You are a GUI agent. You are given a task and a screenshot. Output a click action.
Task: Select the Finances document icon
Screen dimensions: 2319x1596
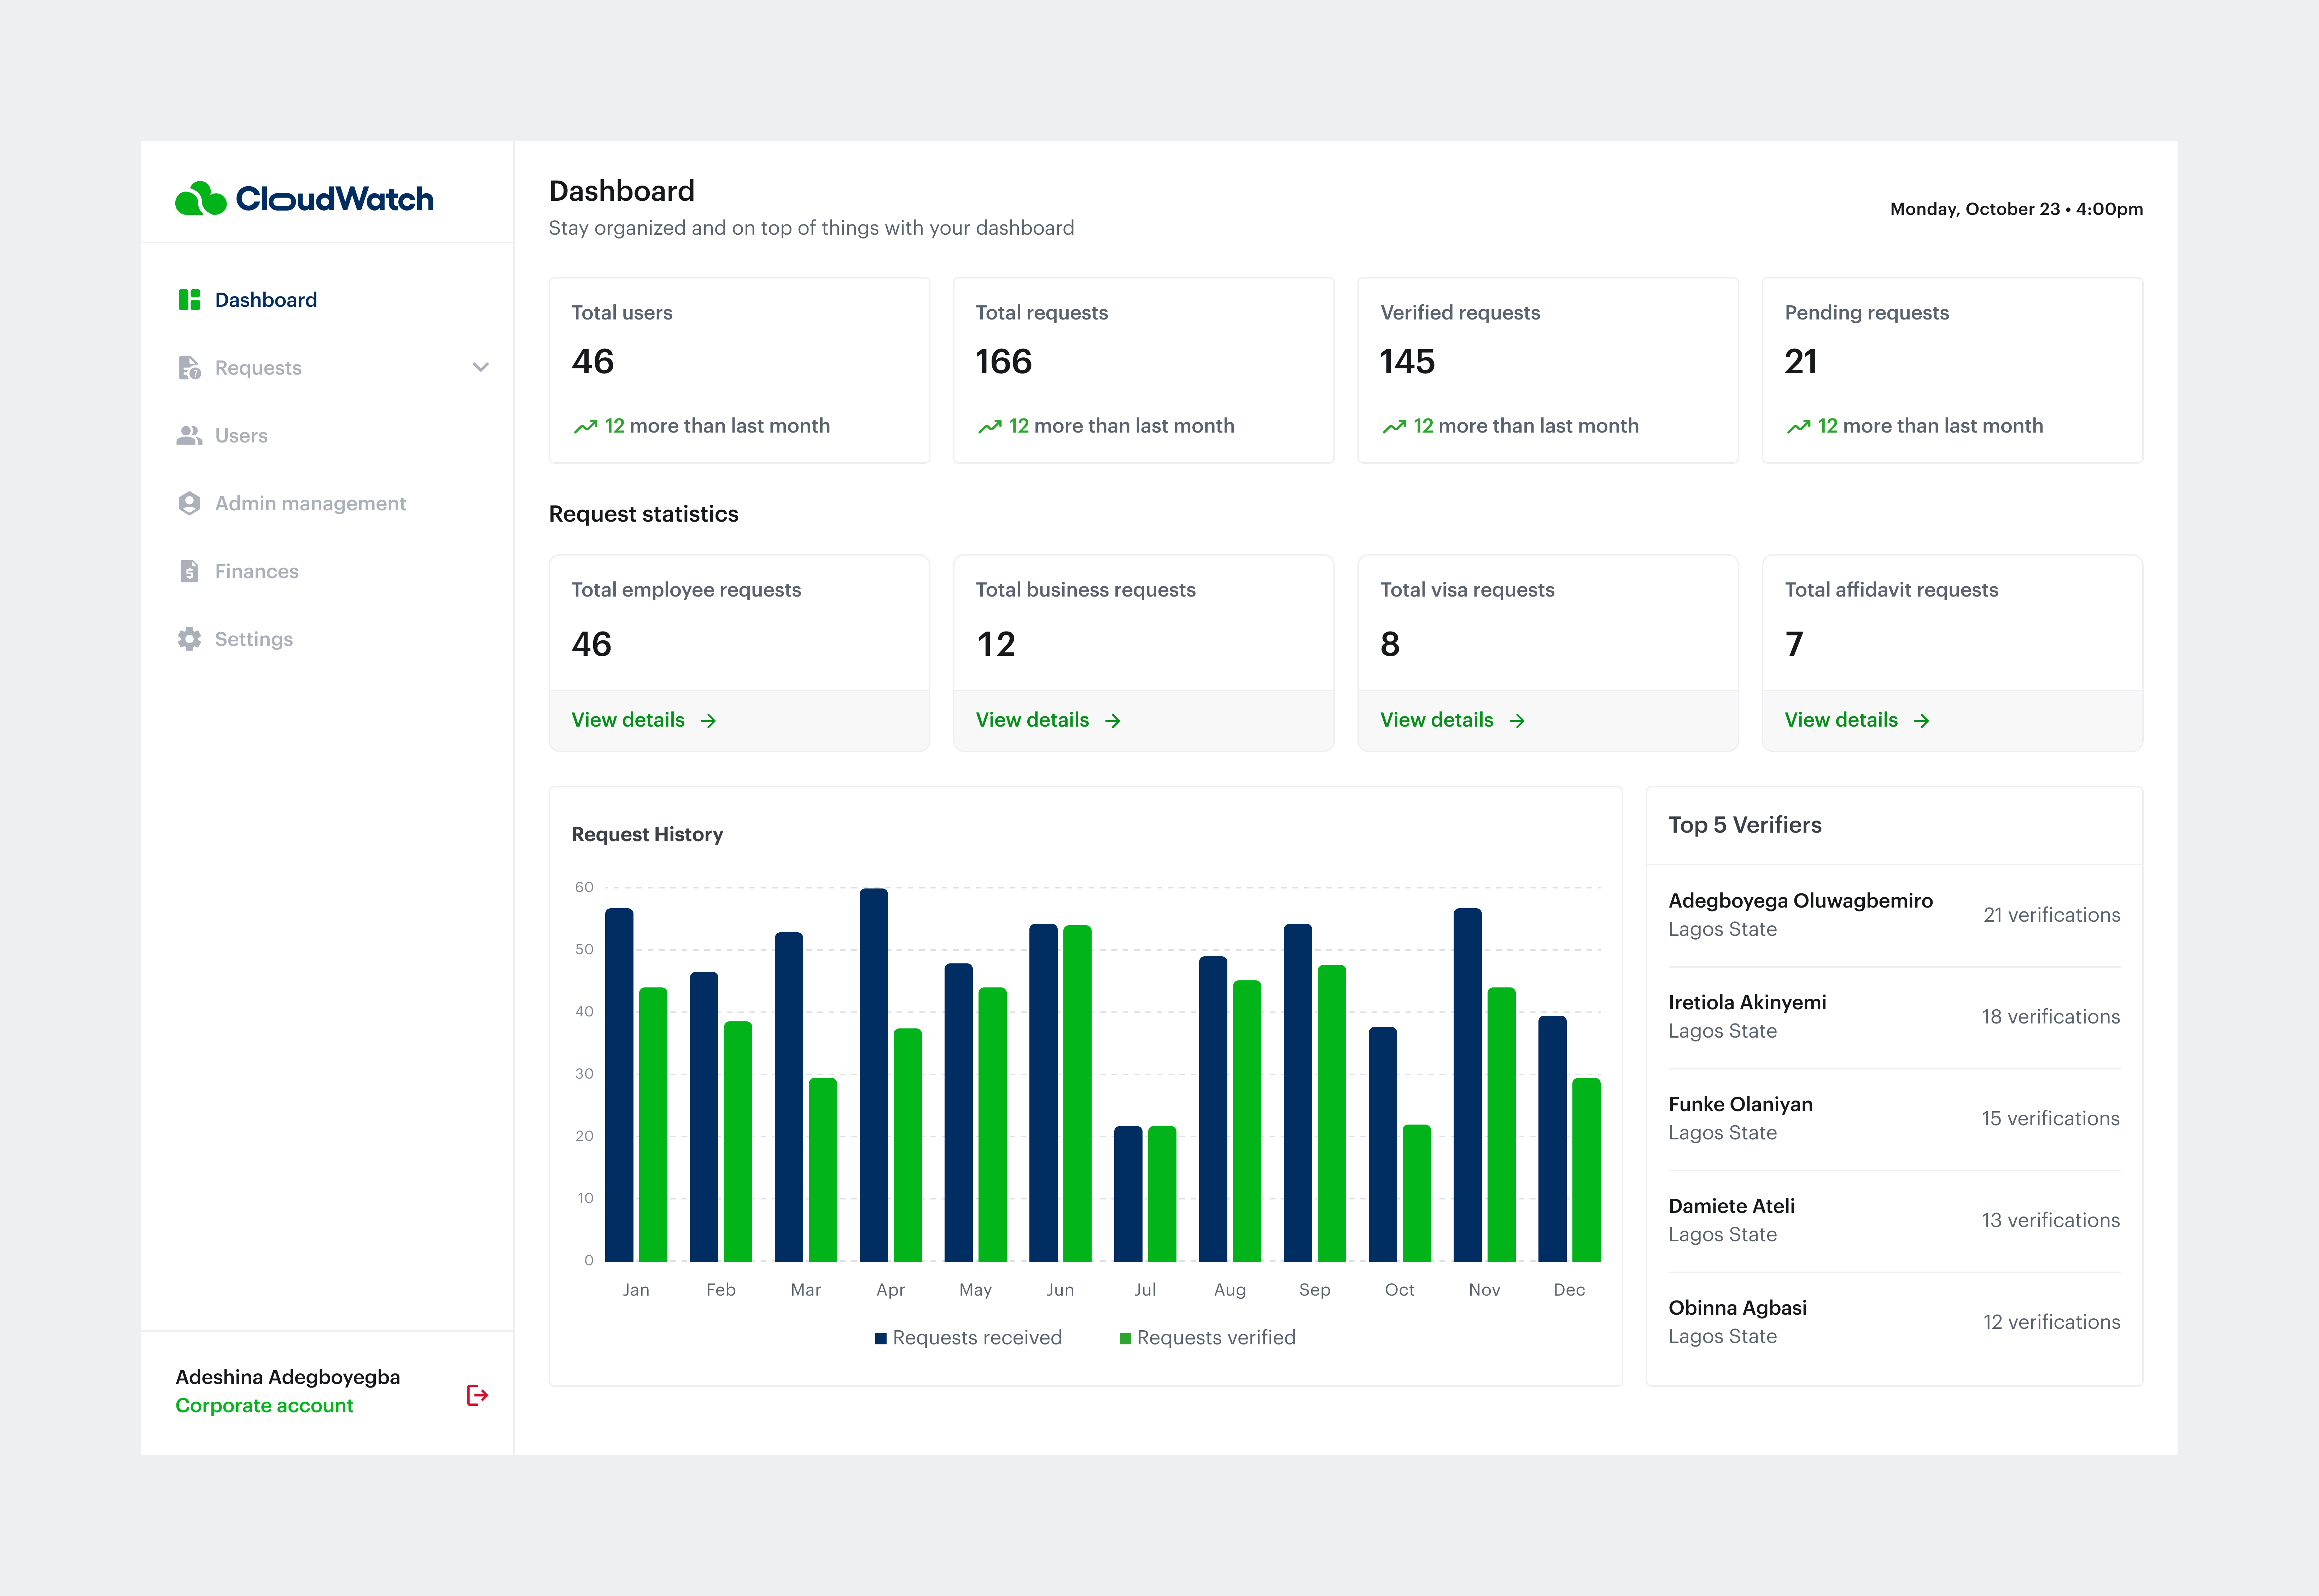click(x=190, y=571)
